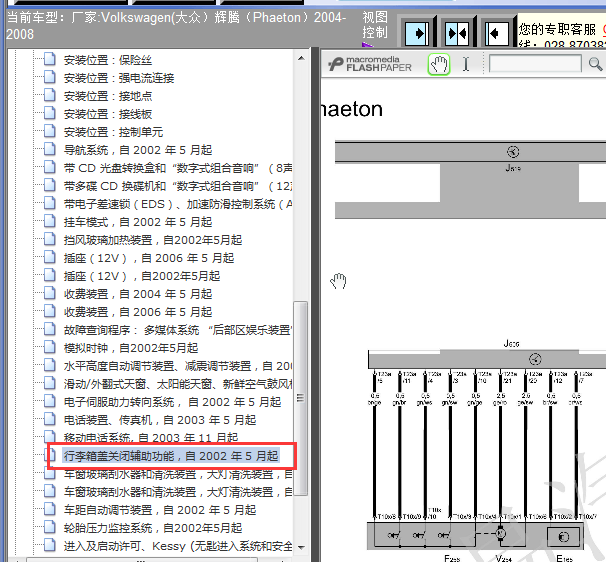Open '收费装置，自 2004 年 5 月起' item
This screenshot has height=562, width=606.
point(138,294)
